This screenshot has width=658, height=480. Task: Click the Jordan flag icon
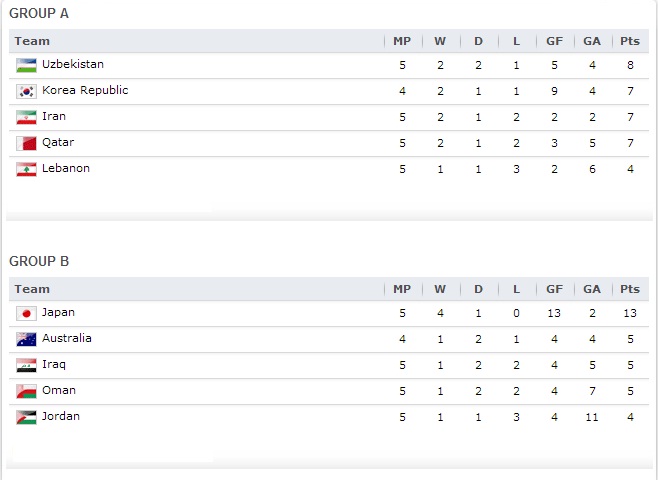27,417
